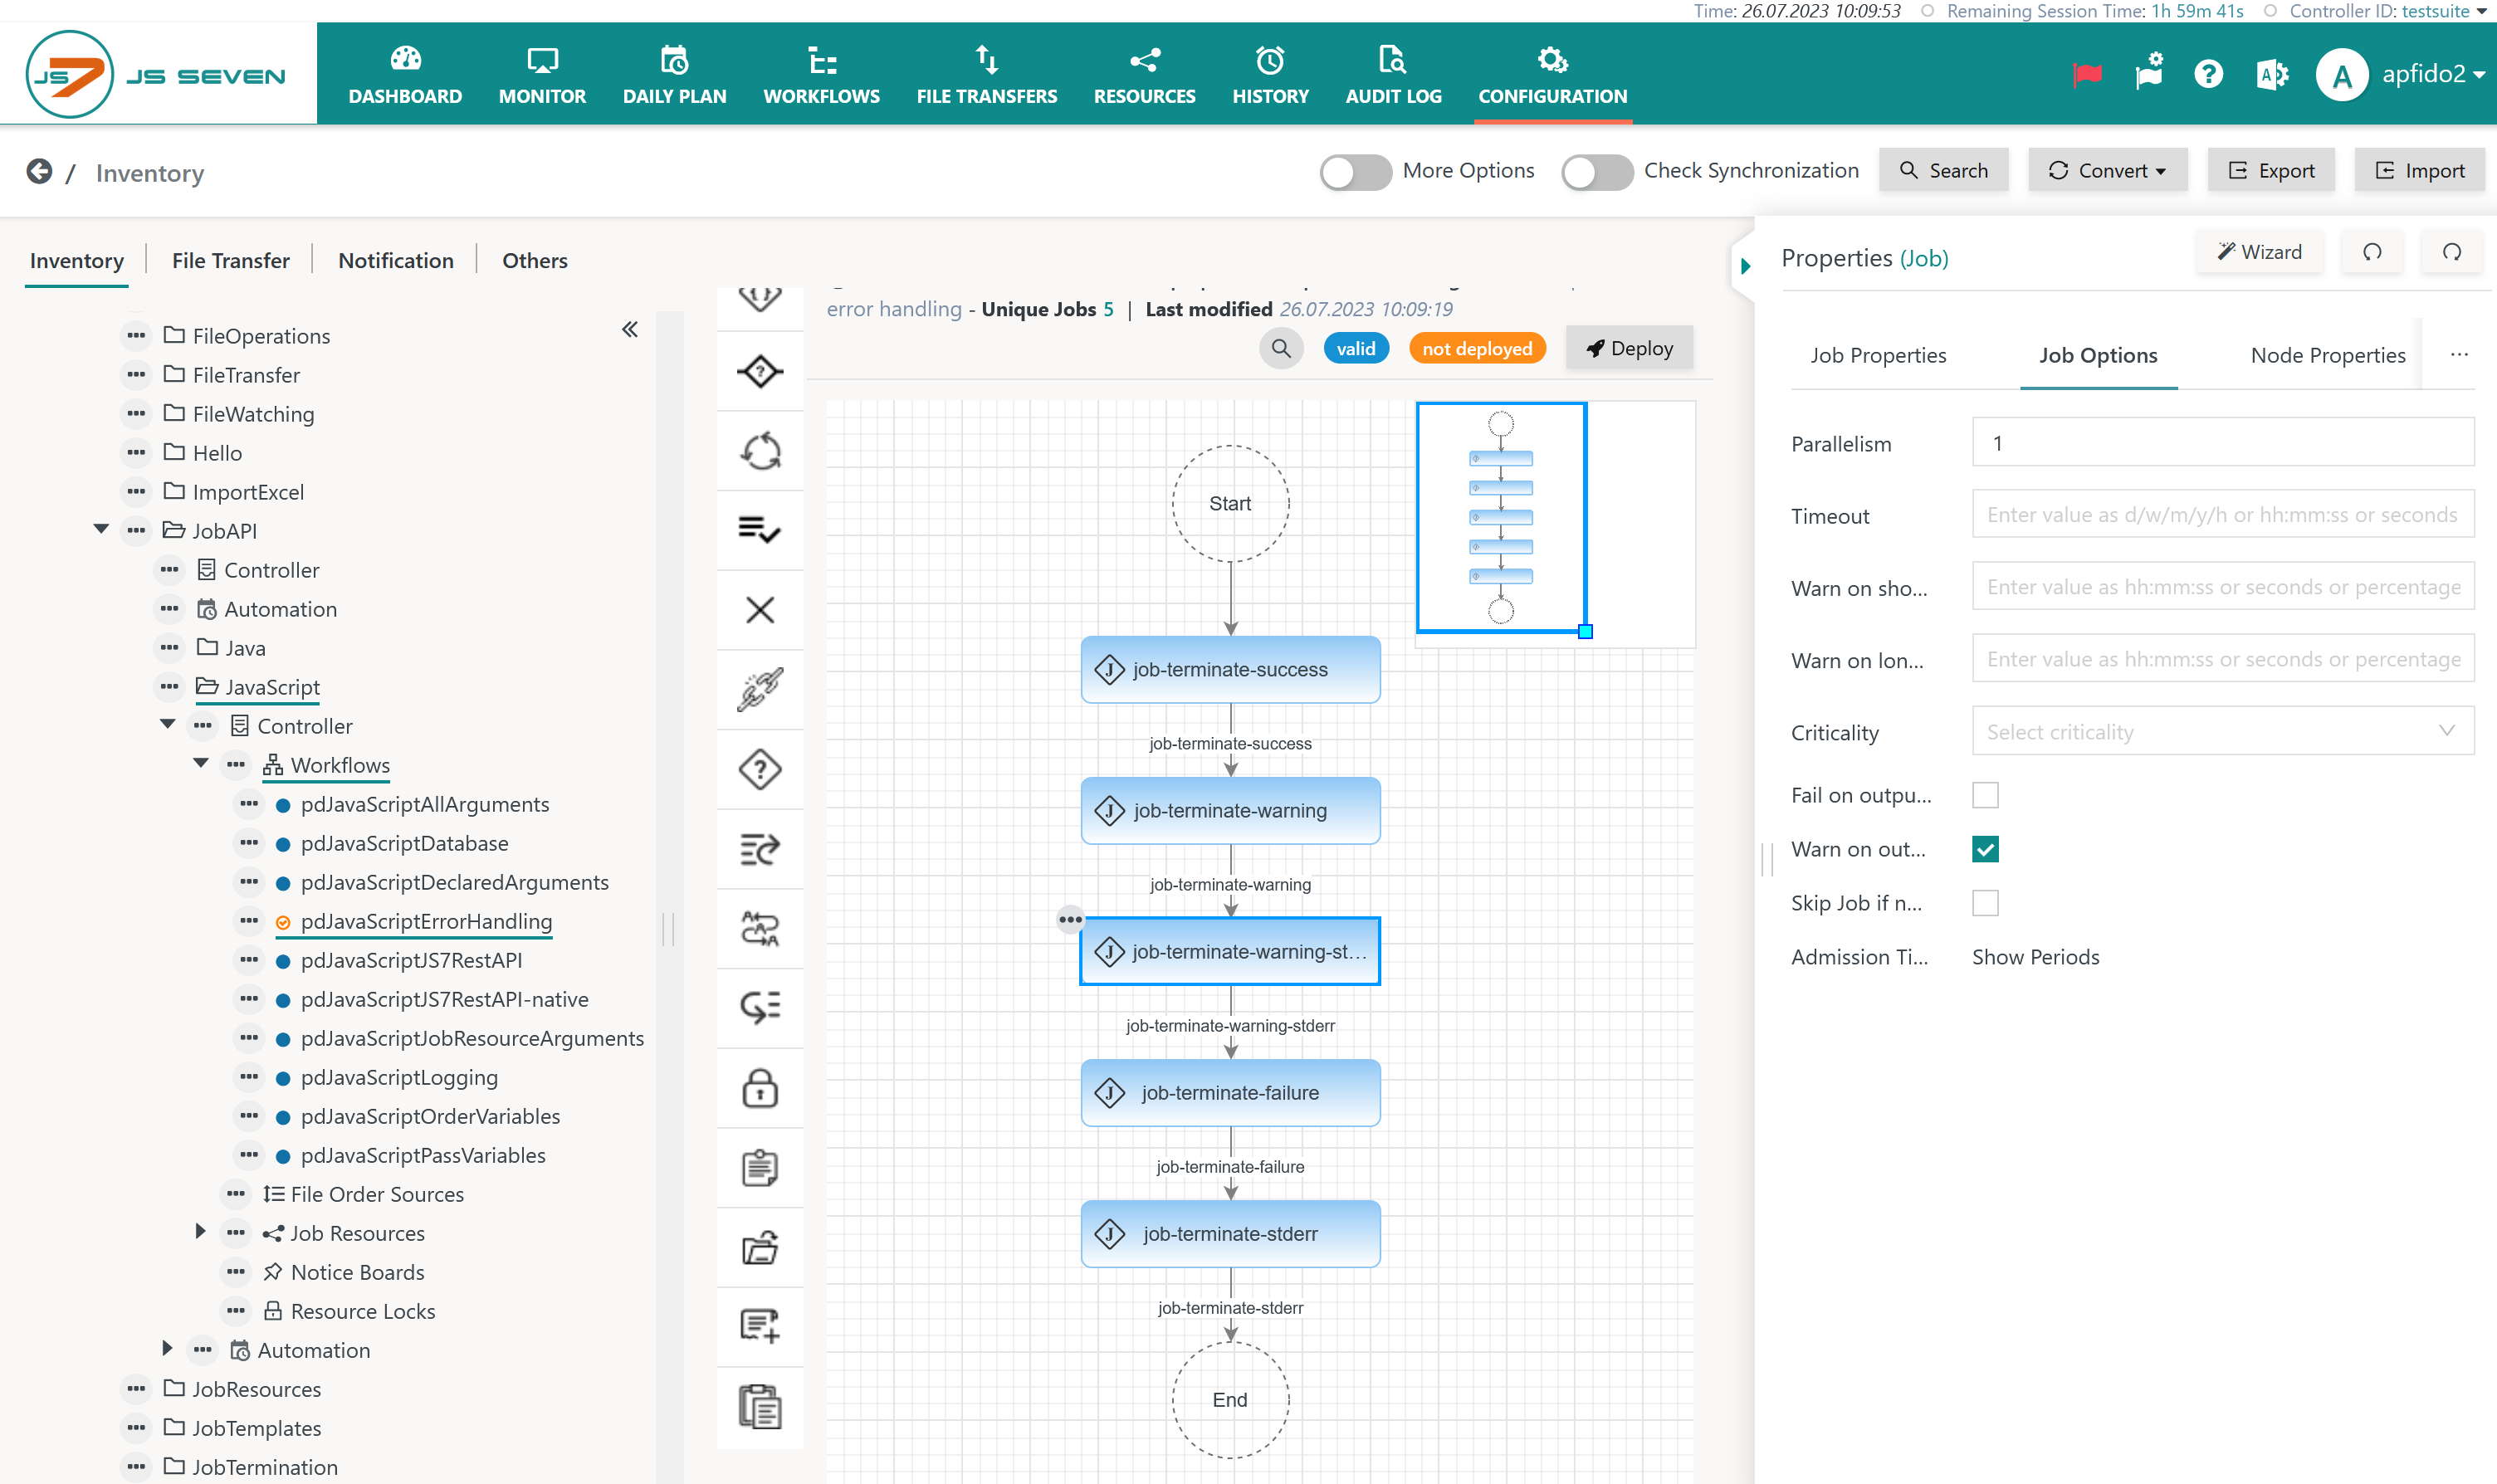Select the Add Order instruction icon
2497x1484 pixels.
760,1326
